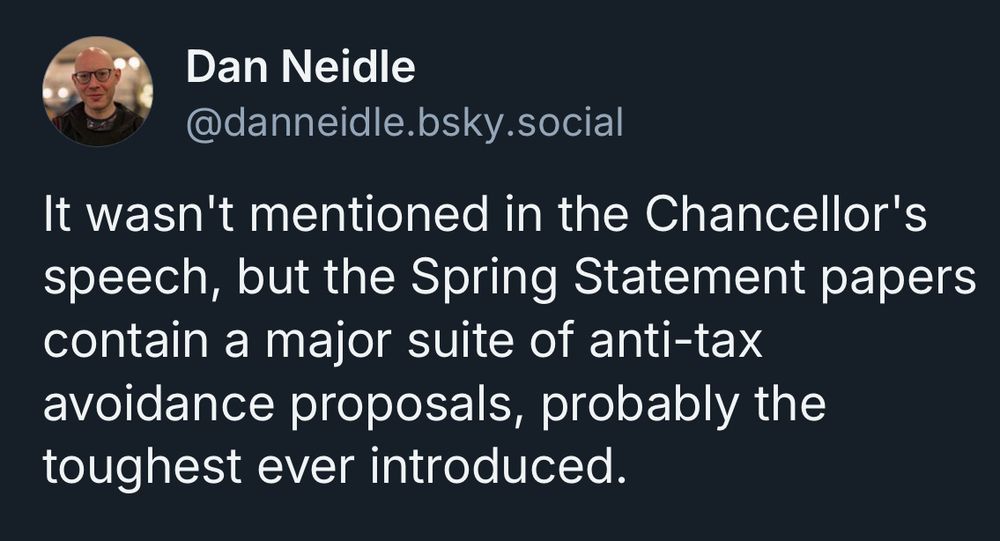Open the post by clicking its text body
This screenshot has width=1000, height=541.
pos(510,340)
